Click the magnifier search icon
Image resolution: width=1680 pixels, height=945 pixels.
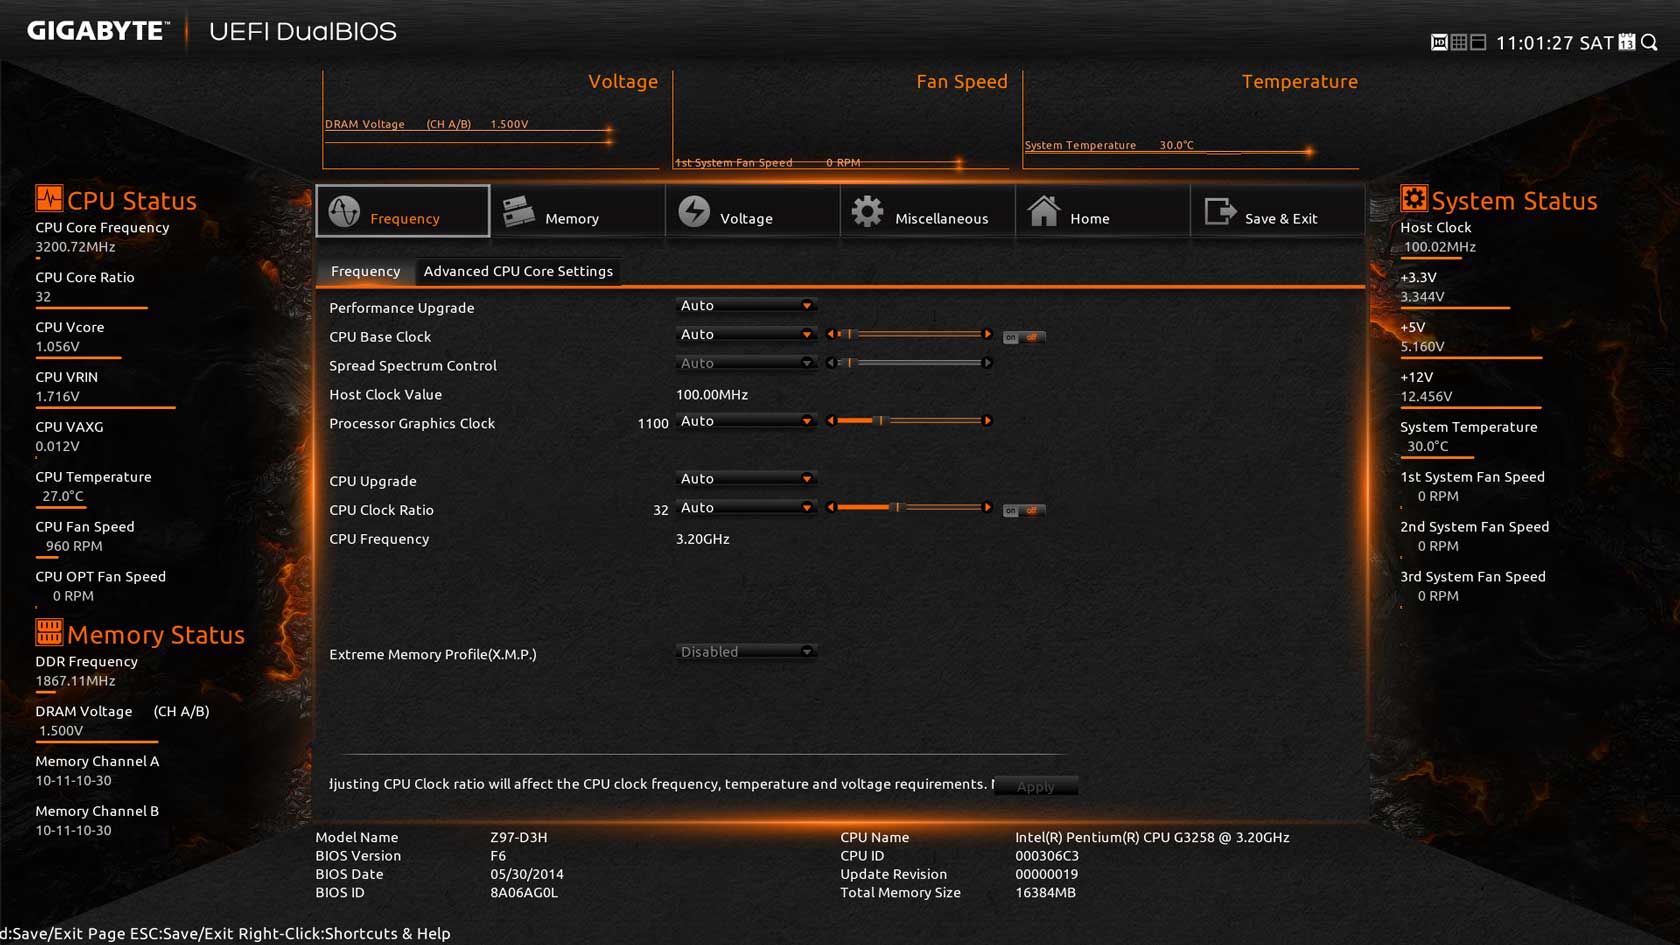coord(1650,42)
